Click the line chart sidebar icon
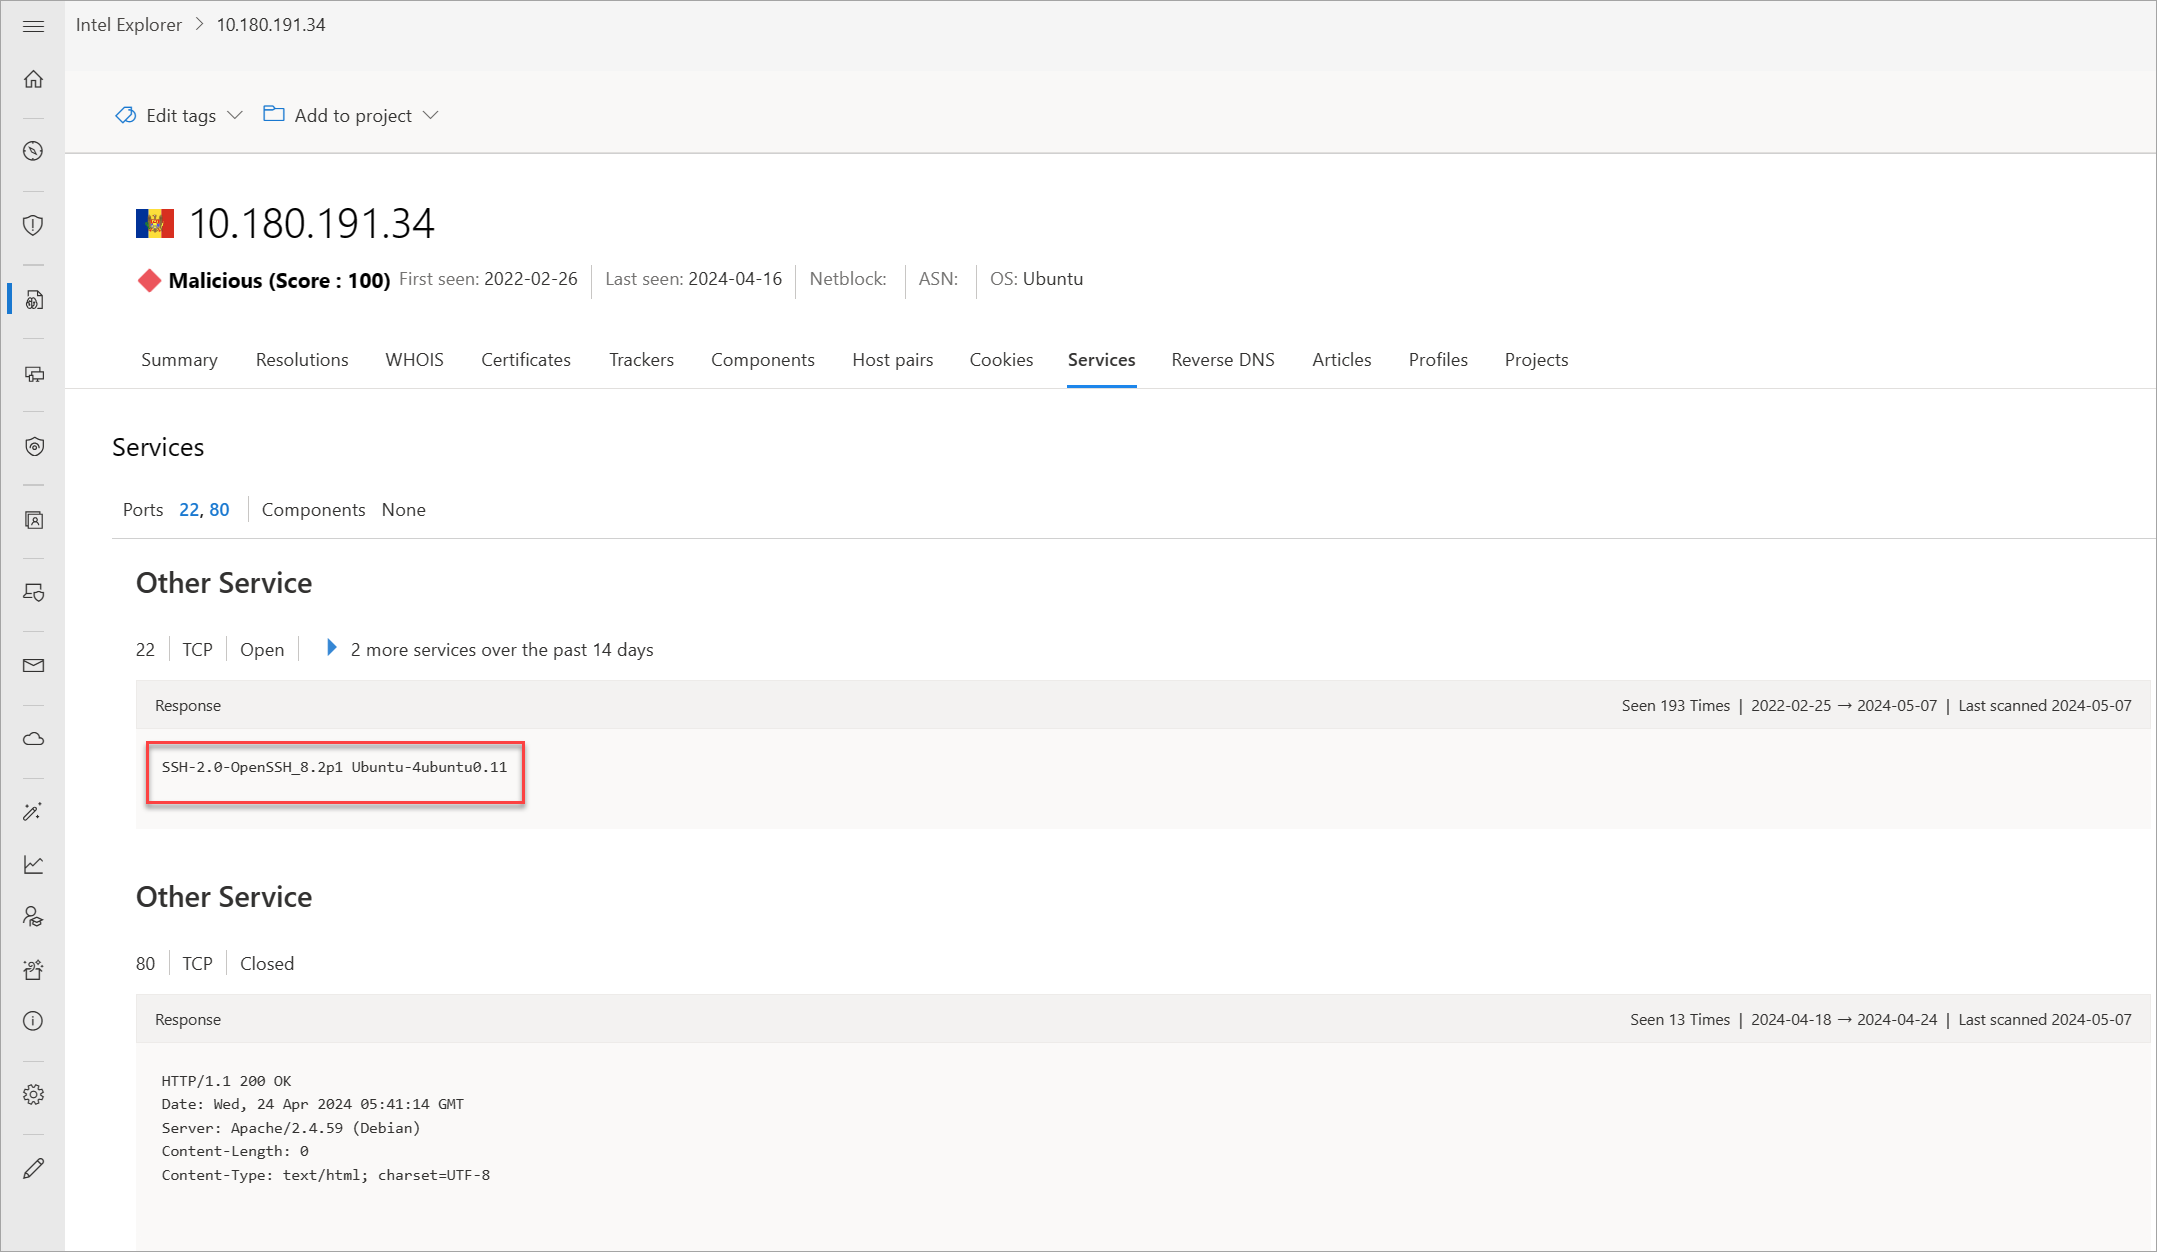Screen dimensions: 2157x1252 tap(33, 865)
